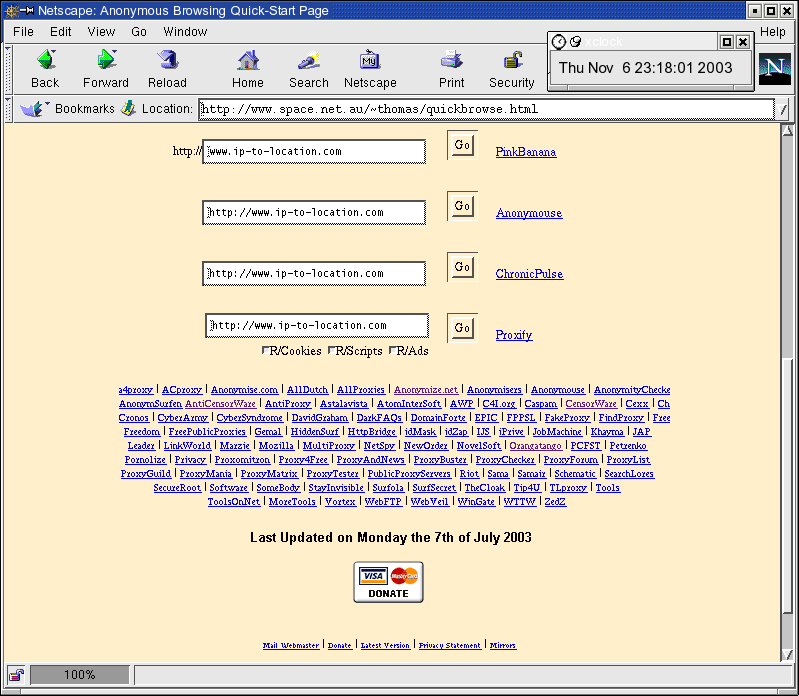Viewport: 799px width, 696px height.
Task: Open My Netscape toolbar icon
Action: point(370,60)
